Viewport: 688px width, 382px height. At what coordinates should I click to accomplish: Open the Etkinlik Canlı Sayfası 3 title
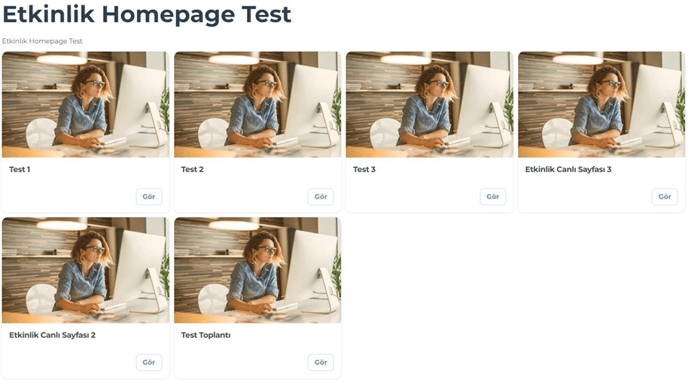[x=568, y=169]
